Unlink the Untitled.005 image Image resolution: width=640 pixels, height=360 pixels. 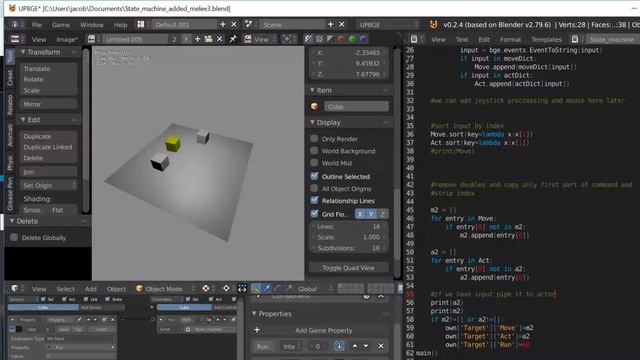tap(220, 39)
